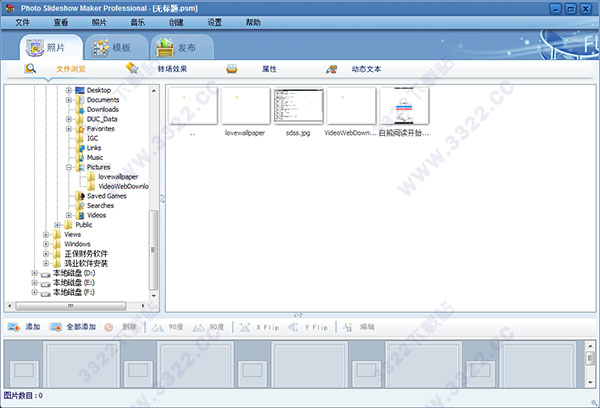Expand the 本地磁盘 (D:) drive node

tap(34, 273)
